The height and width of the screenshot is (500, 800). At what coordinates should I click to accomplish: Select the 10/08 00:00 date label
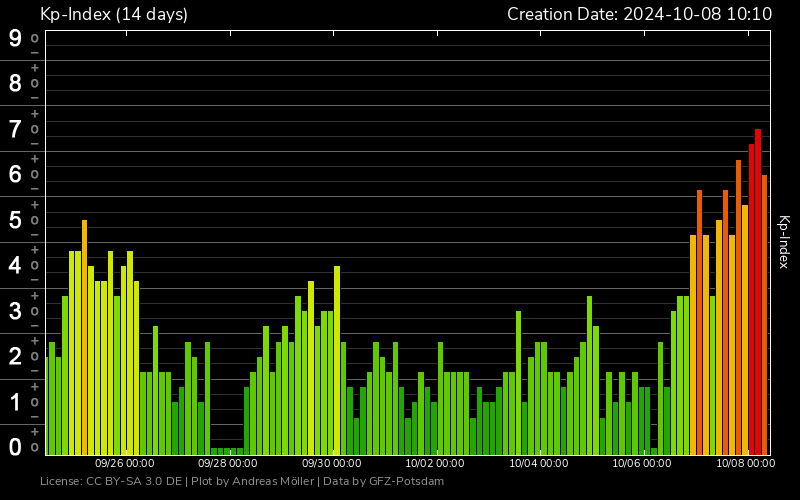745,463
